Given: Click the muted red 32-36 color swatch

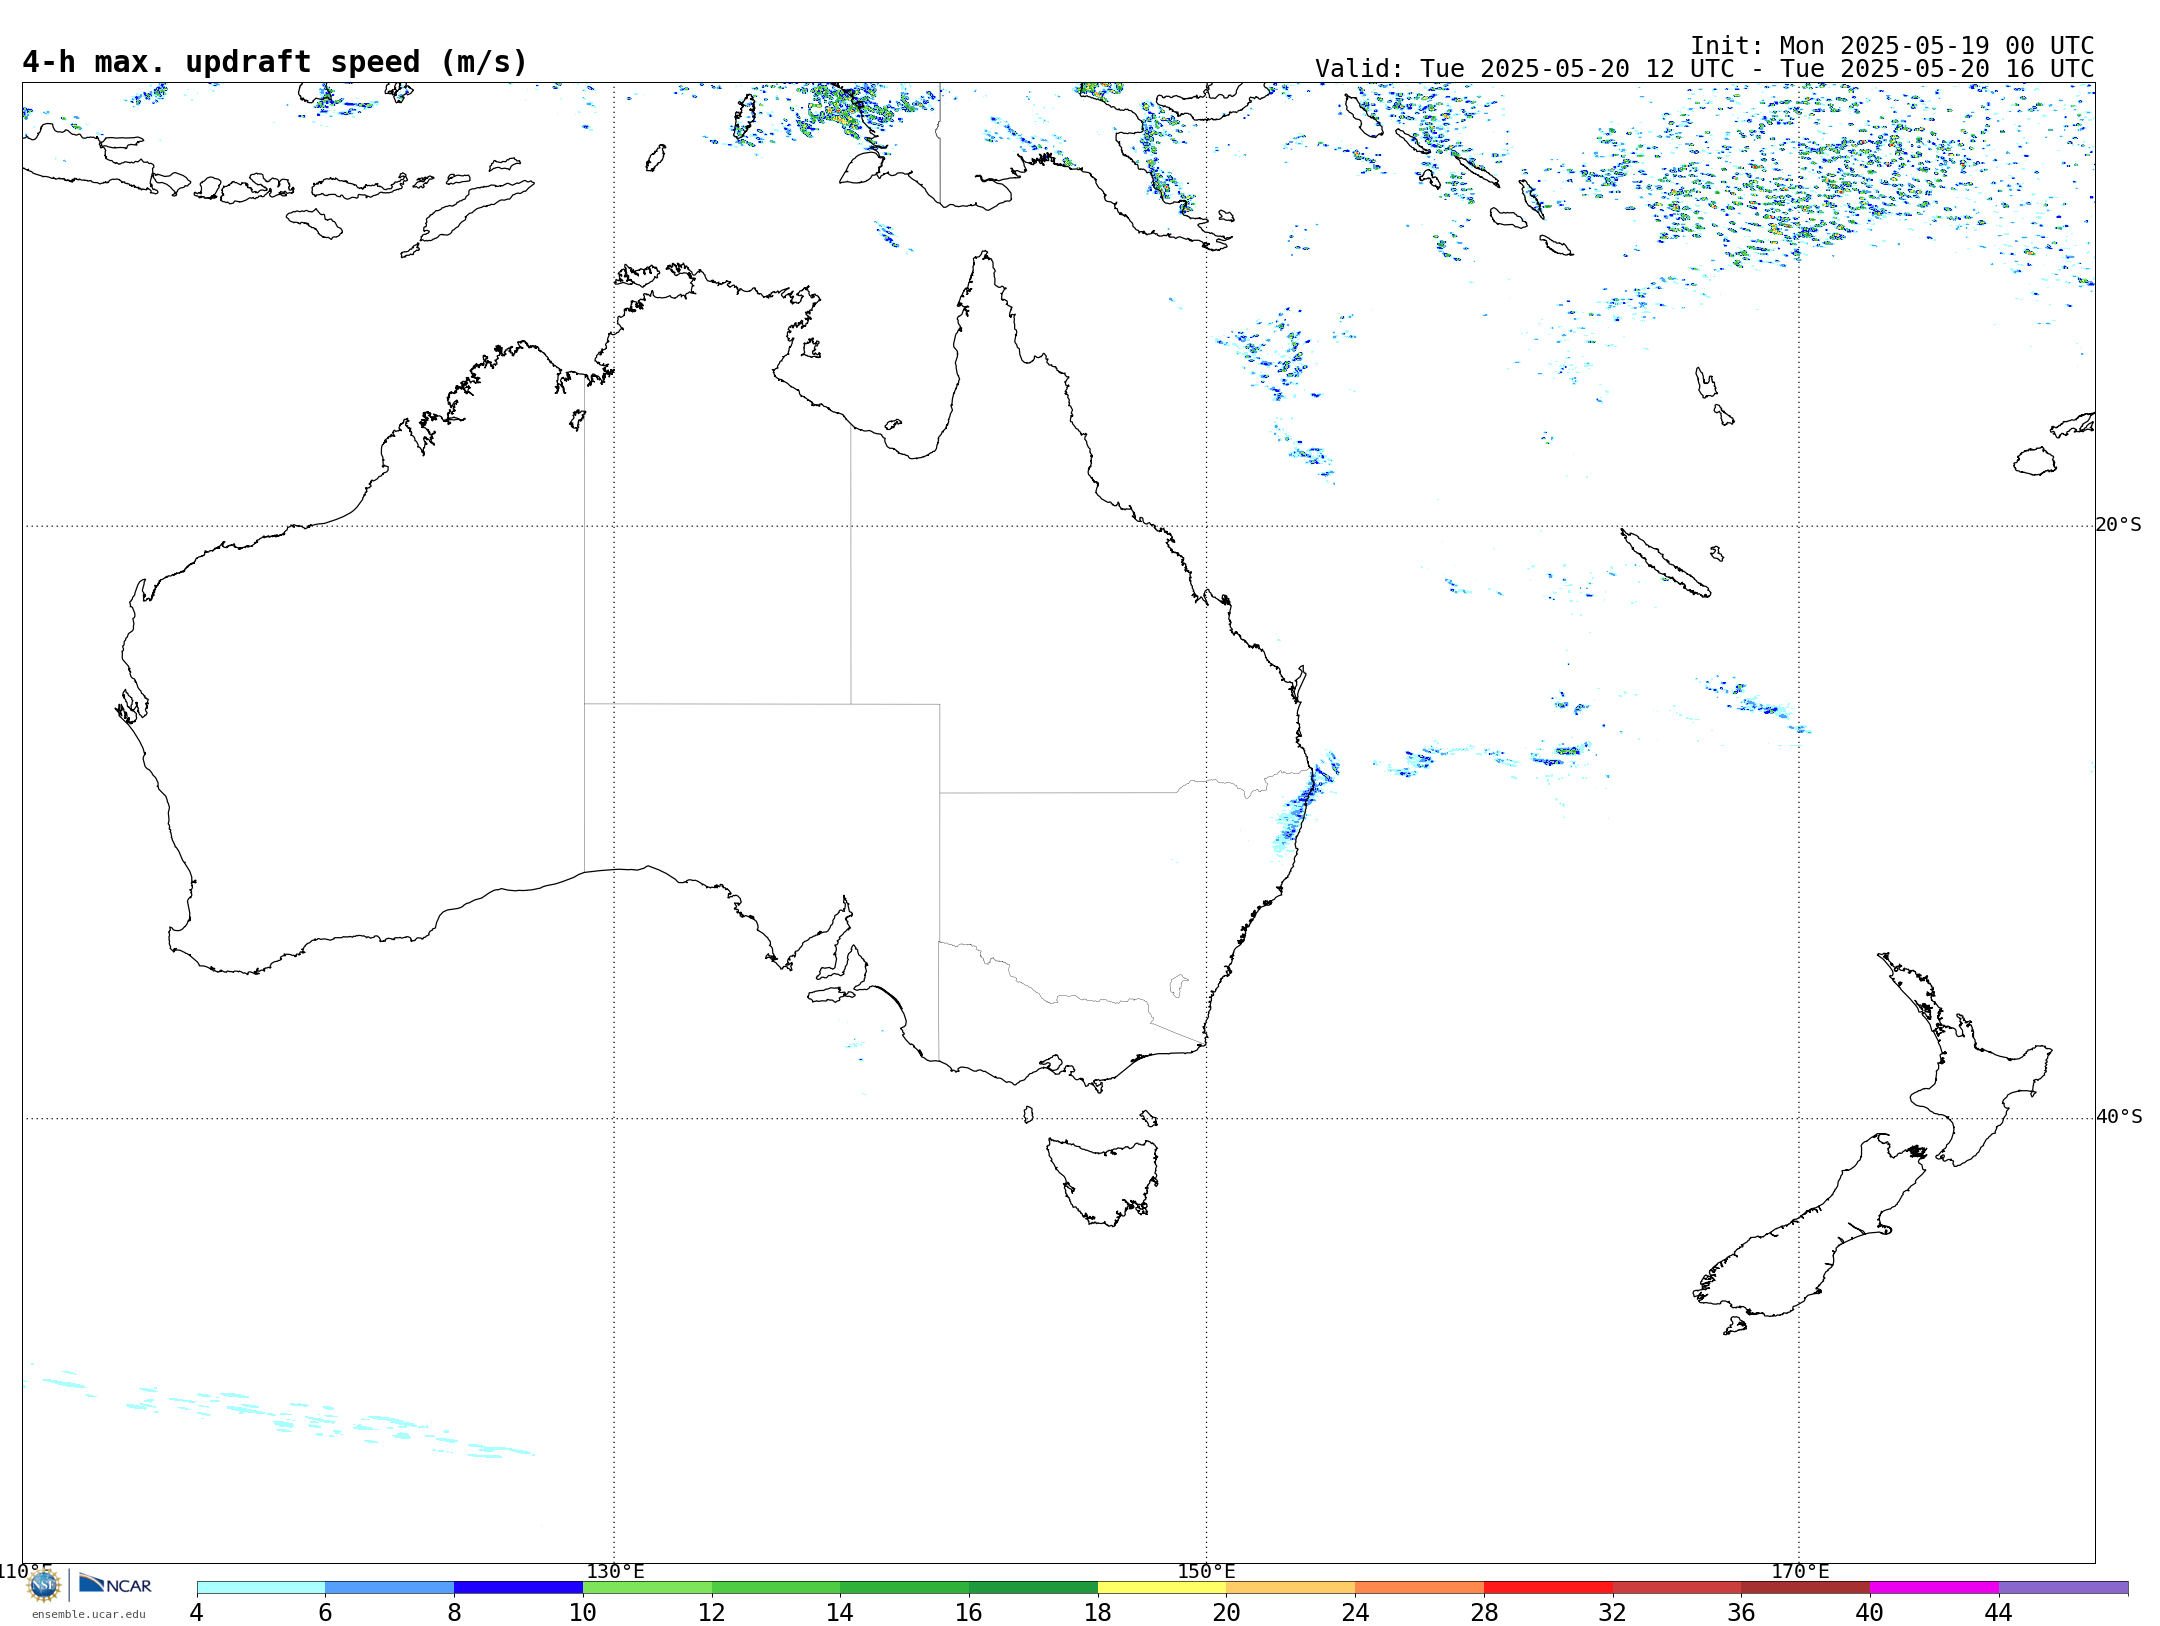Looking at the screenshot, I should tap(1677, 1587).
